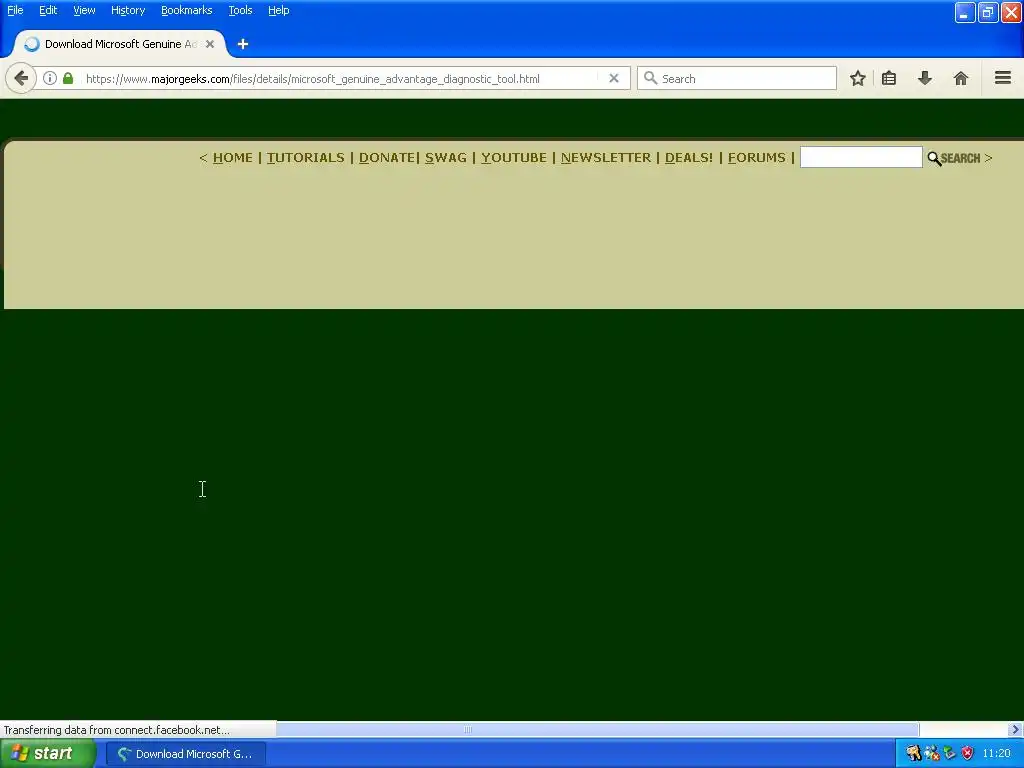Image resolution: width=1024 pixels, height=768 pixels.
Task: Open the Bookmarks menu
Action: [x=187, y=10]
